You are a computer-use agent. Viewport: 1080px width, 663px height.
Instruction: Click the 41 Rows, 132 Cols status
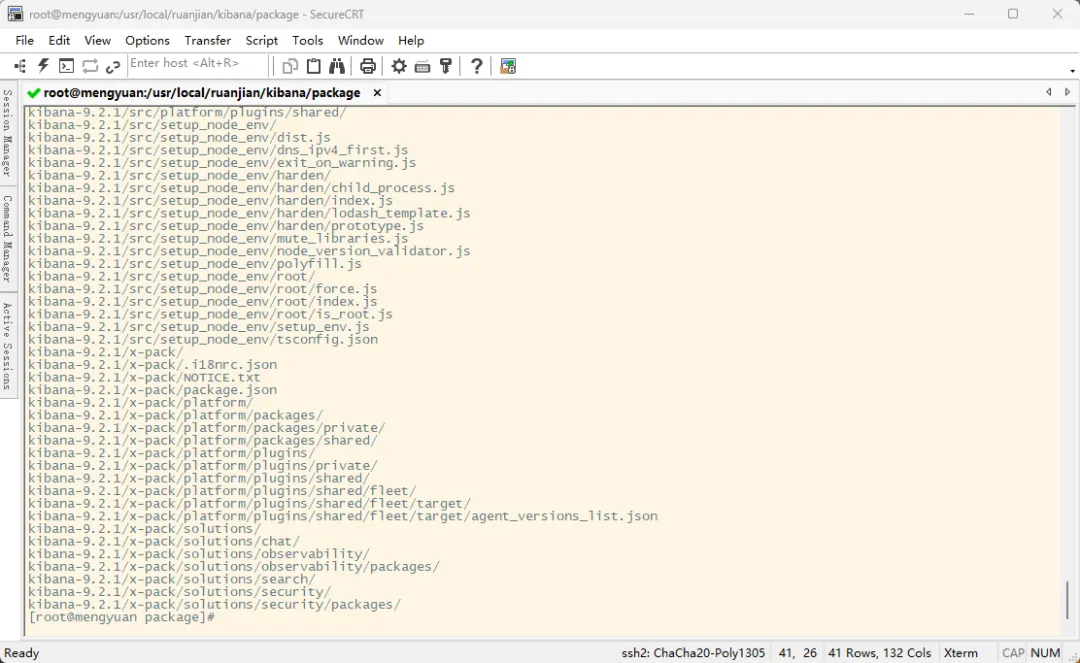click(880, 653)
